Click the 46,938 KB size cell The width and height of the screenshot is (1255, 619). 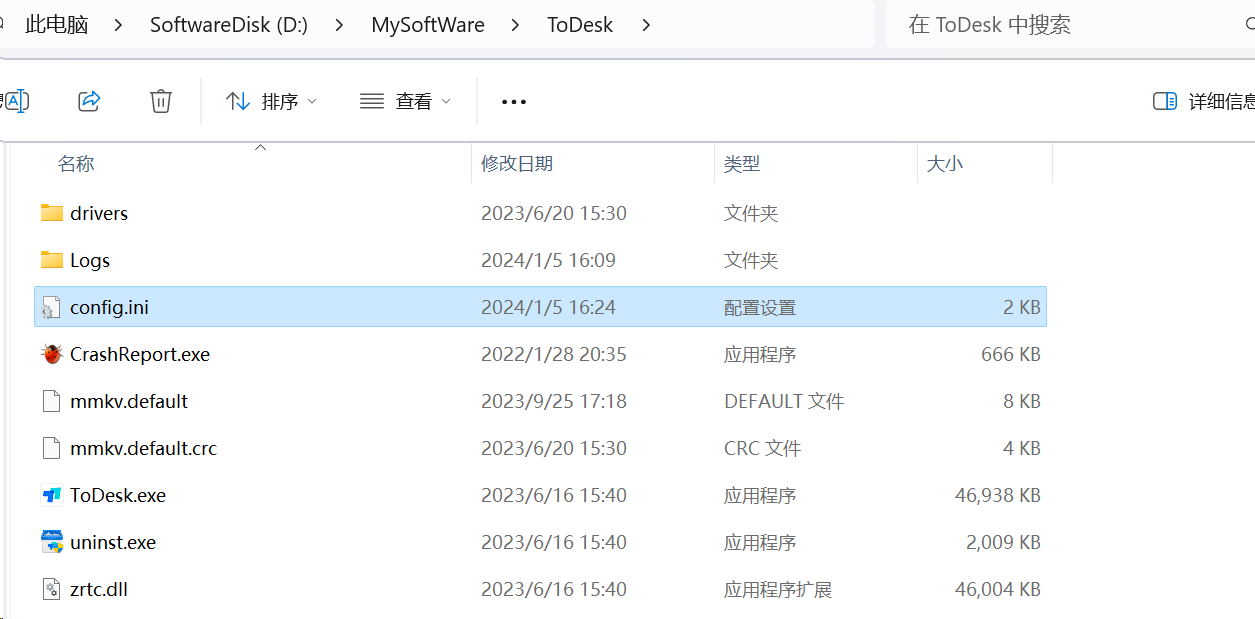coord(998,495)
